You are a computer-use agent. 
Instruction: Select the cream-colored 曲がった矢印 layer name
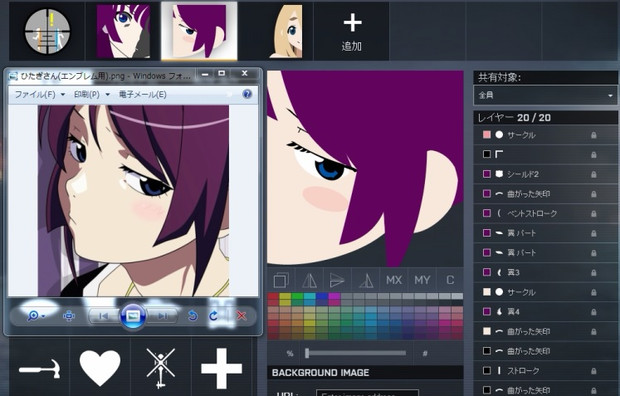[x=528, y=332]
